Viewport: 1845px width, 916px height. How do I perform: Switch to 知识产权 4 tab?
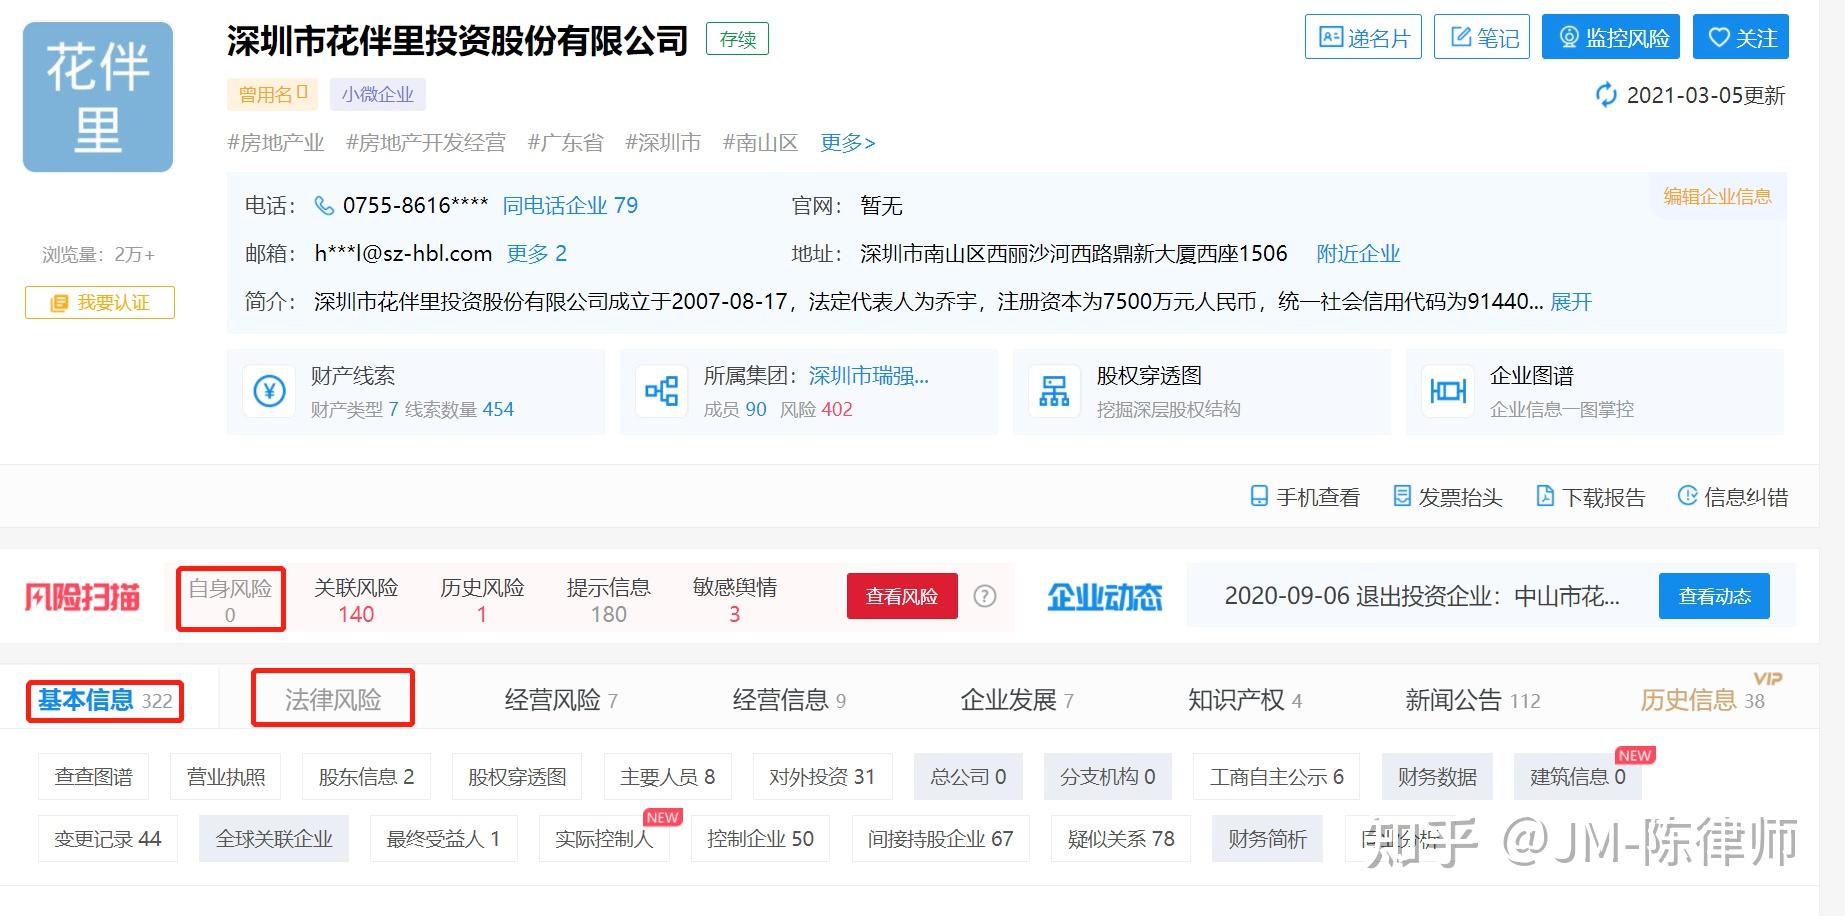coord(1245,700)
